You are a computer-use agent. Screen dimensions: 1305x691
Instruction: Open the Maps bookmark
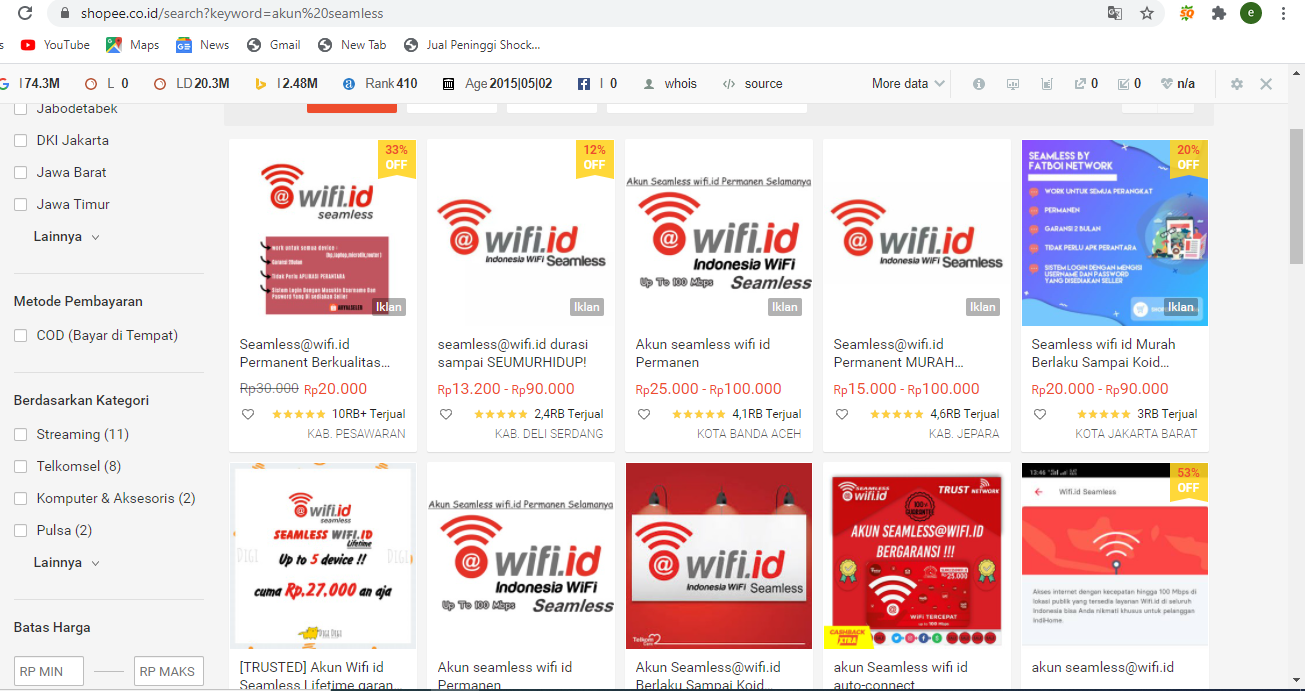point(133,45)
